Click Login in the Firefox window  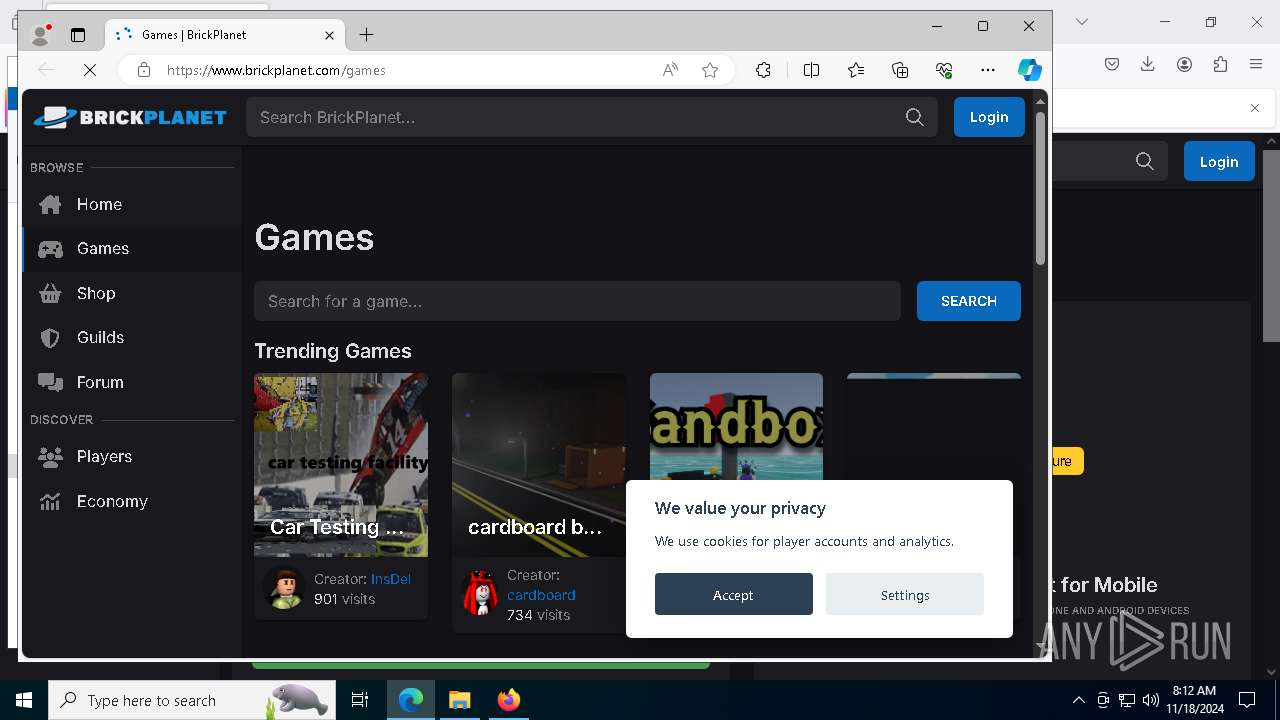tap(1219, 162)
